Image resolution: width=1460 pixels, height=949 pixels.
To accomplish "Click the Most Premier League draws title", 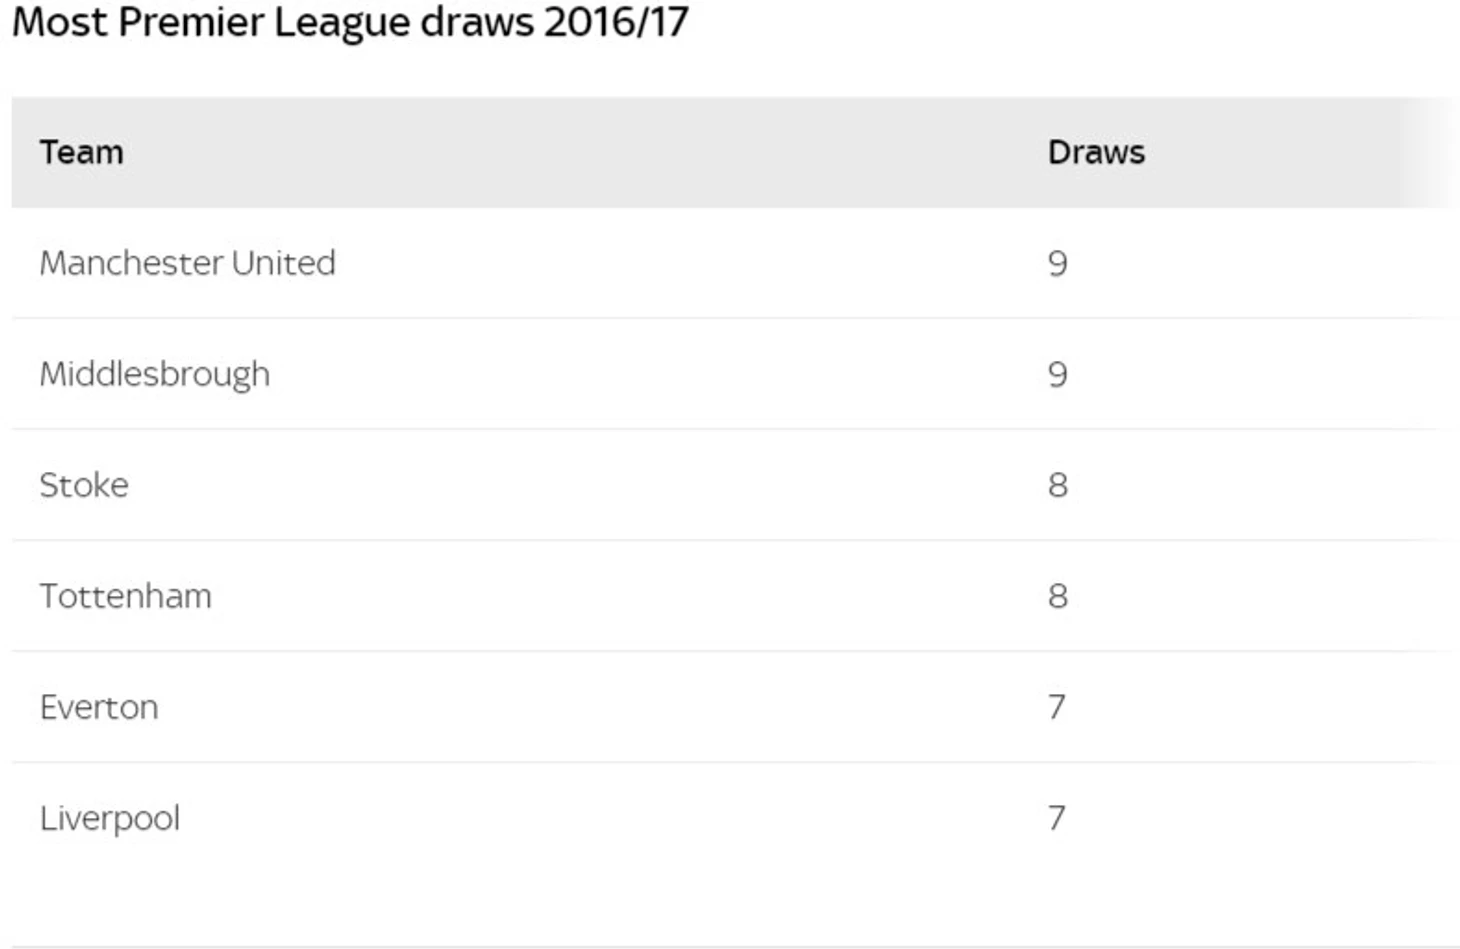I will pos(350,23).
